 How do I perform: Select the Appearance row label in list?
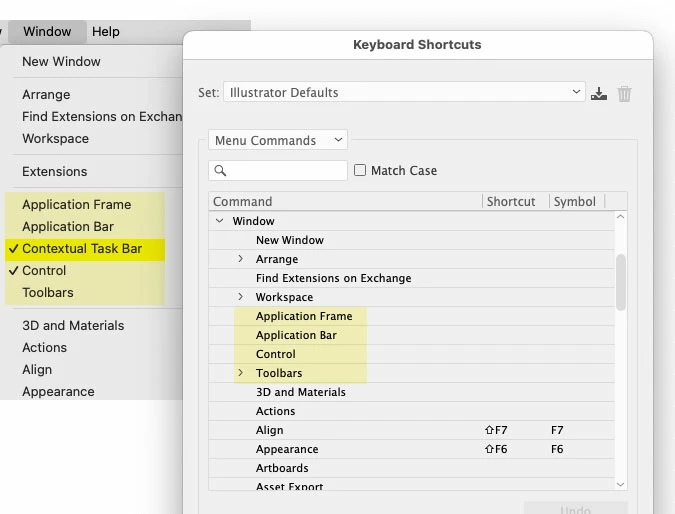(x=287, y=449)
